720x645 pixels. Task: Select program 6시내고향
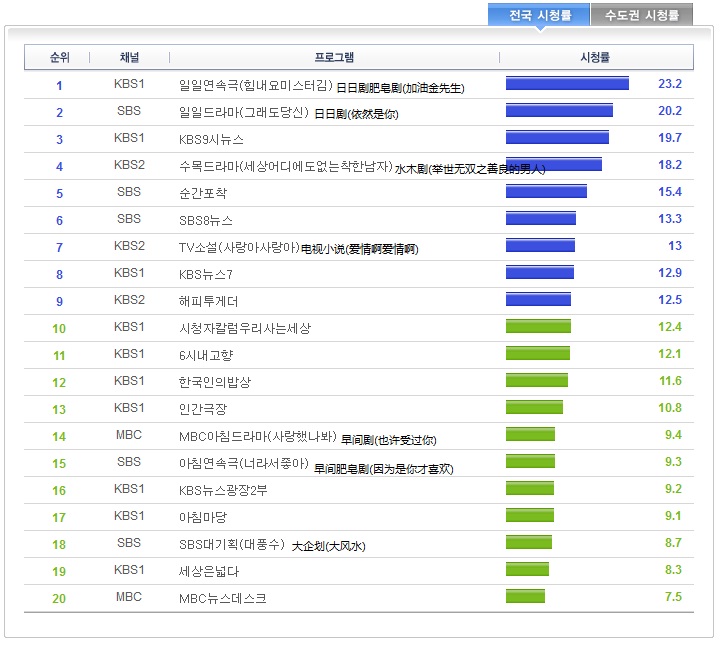click(206, 355)
